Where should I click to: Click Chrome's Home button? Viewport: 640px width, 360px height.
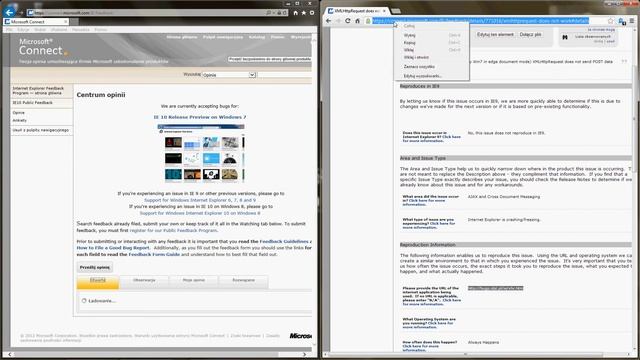[x=357, y=21]
